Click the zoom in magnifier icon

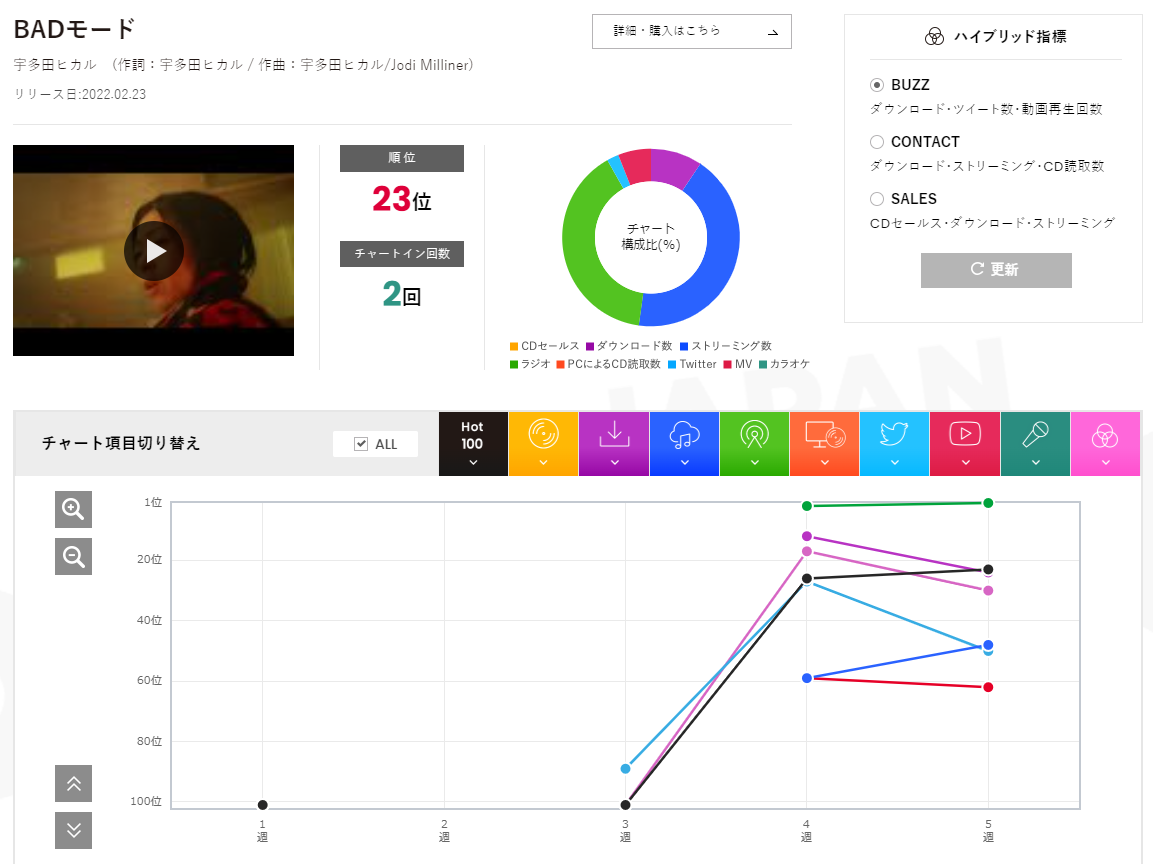click(x=74, y=509)
